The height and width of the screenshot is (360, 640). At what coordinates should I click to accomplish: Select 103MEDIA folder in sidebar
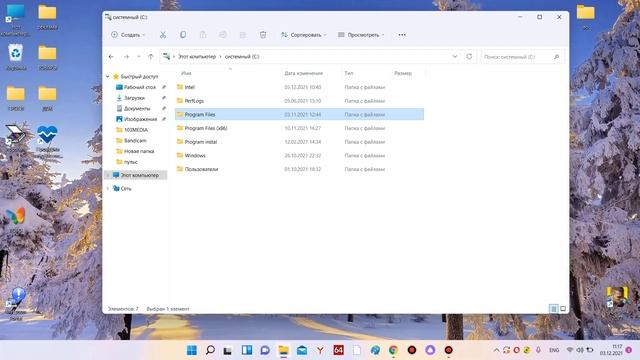(136, 130)
